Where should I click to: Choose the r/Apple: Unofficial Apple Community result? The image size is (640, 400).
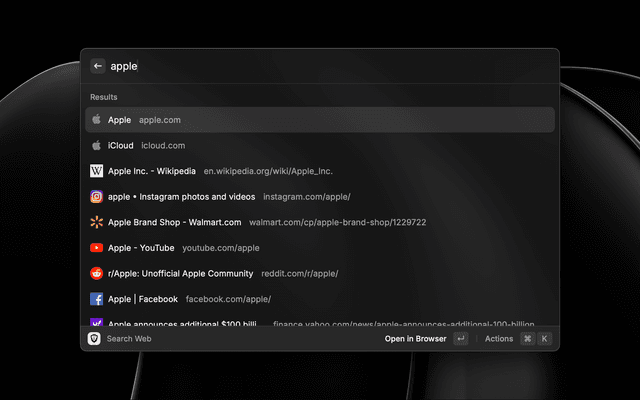(320, 273)
